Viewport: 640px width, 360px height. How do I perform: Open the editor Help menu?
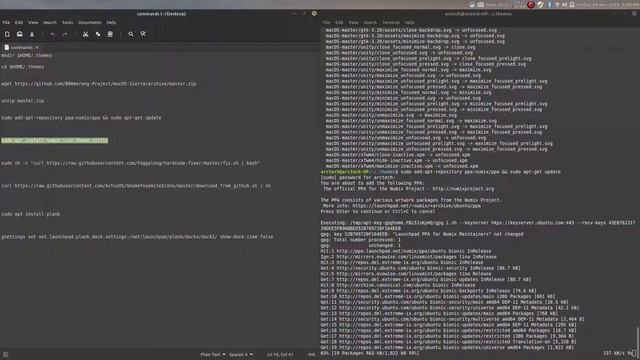[111, 22]
